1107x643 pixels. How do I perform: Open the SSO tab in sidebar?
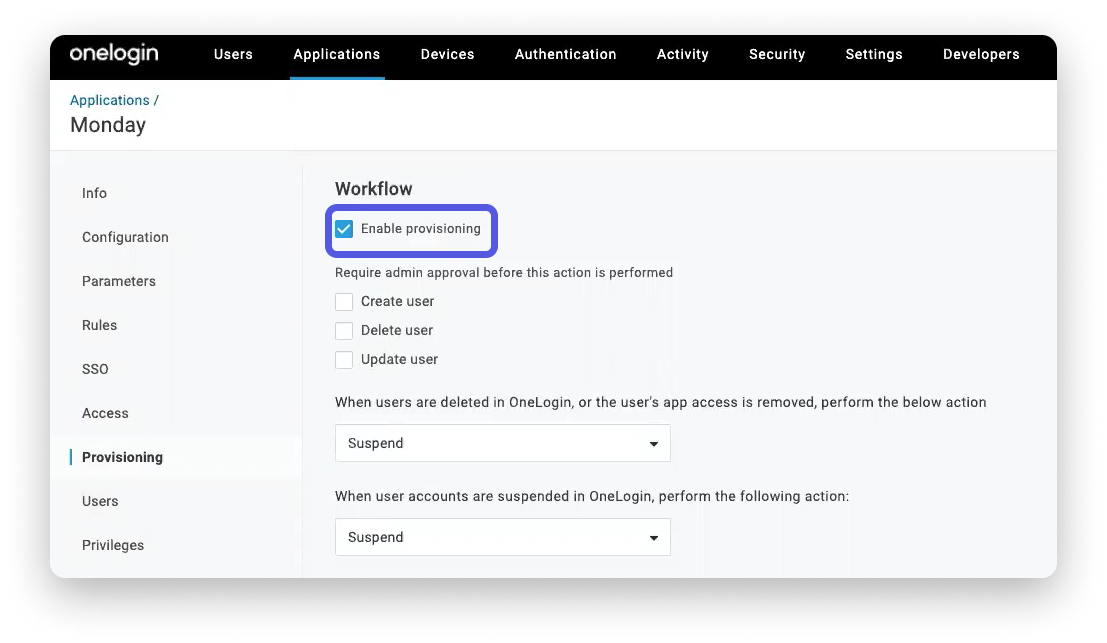(x=95, y=369)
